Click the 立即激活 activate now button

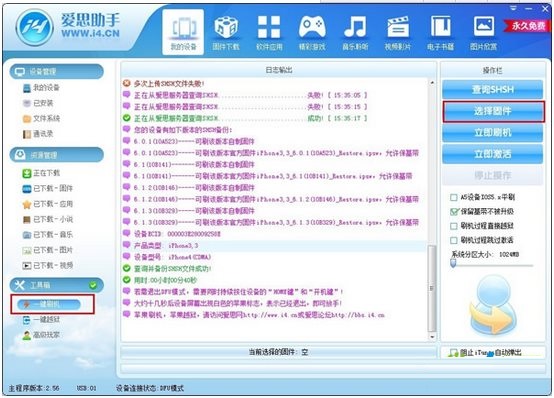pyautogui.click(x=492, y=154)
